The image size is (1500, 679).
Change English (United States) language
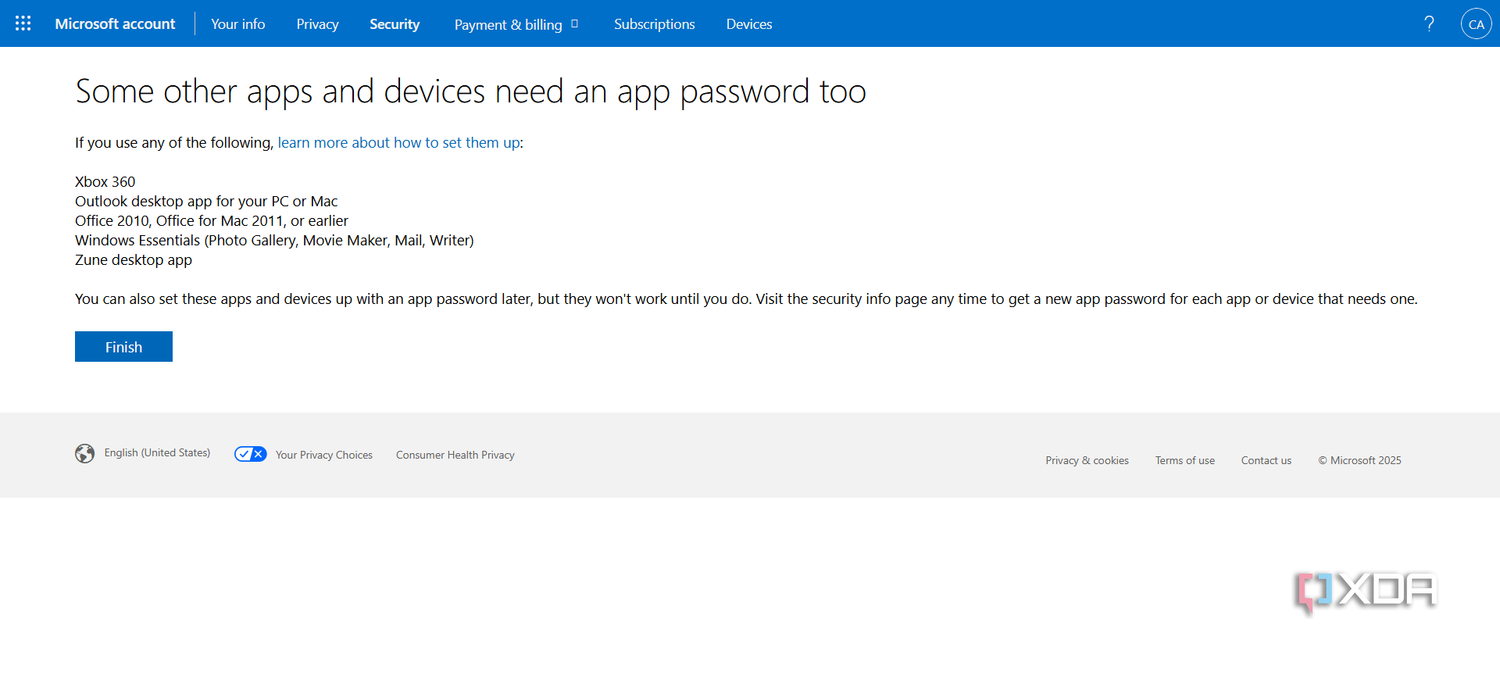[157, 453]
